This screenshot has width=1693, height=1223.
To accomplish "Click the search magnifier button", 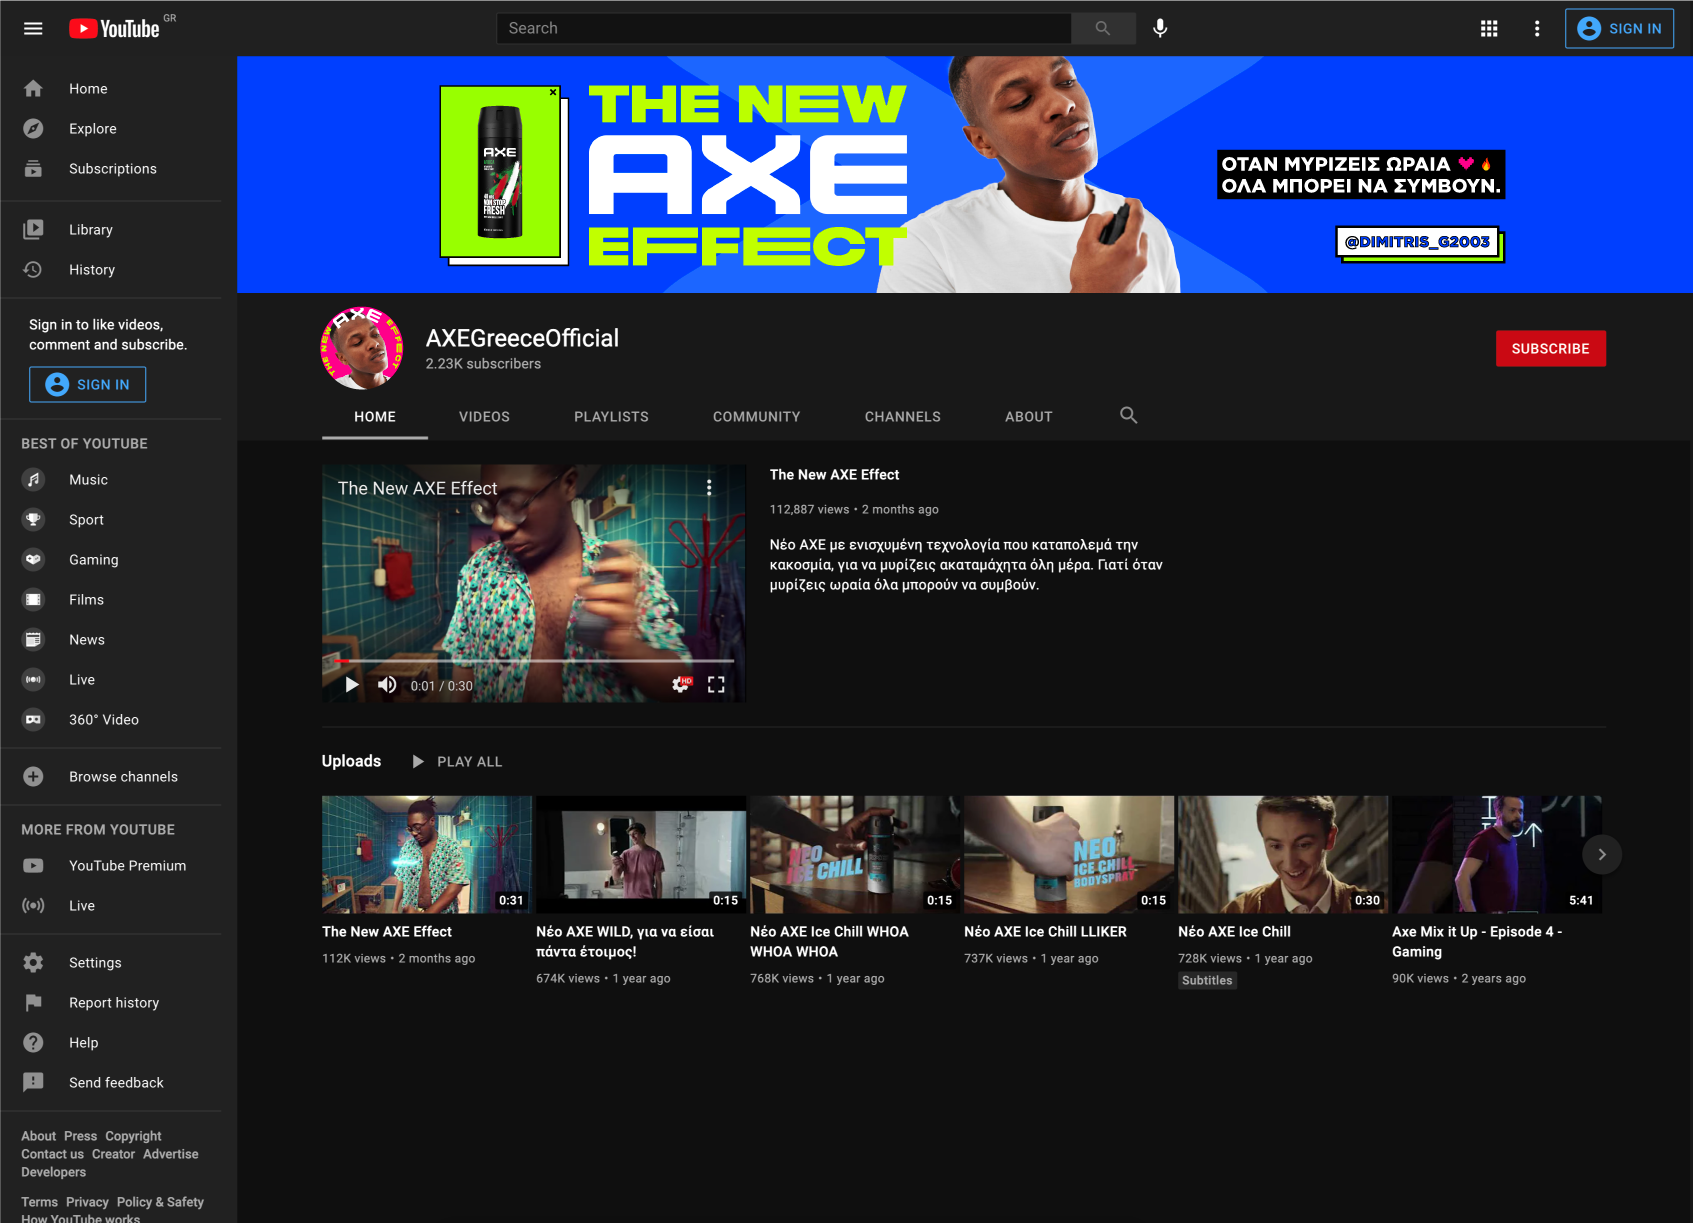I will (x=1103, y=28).
